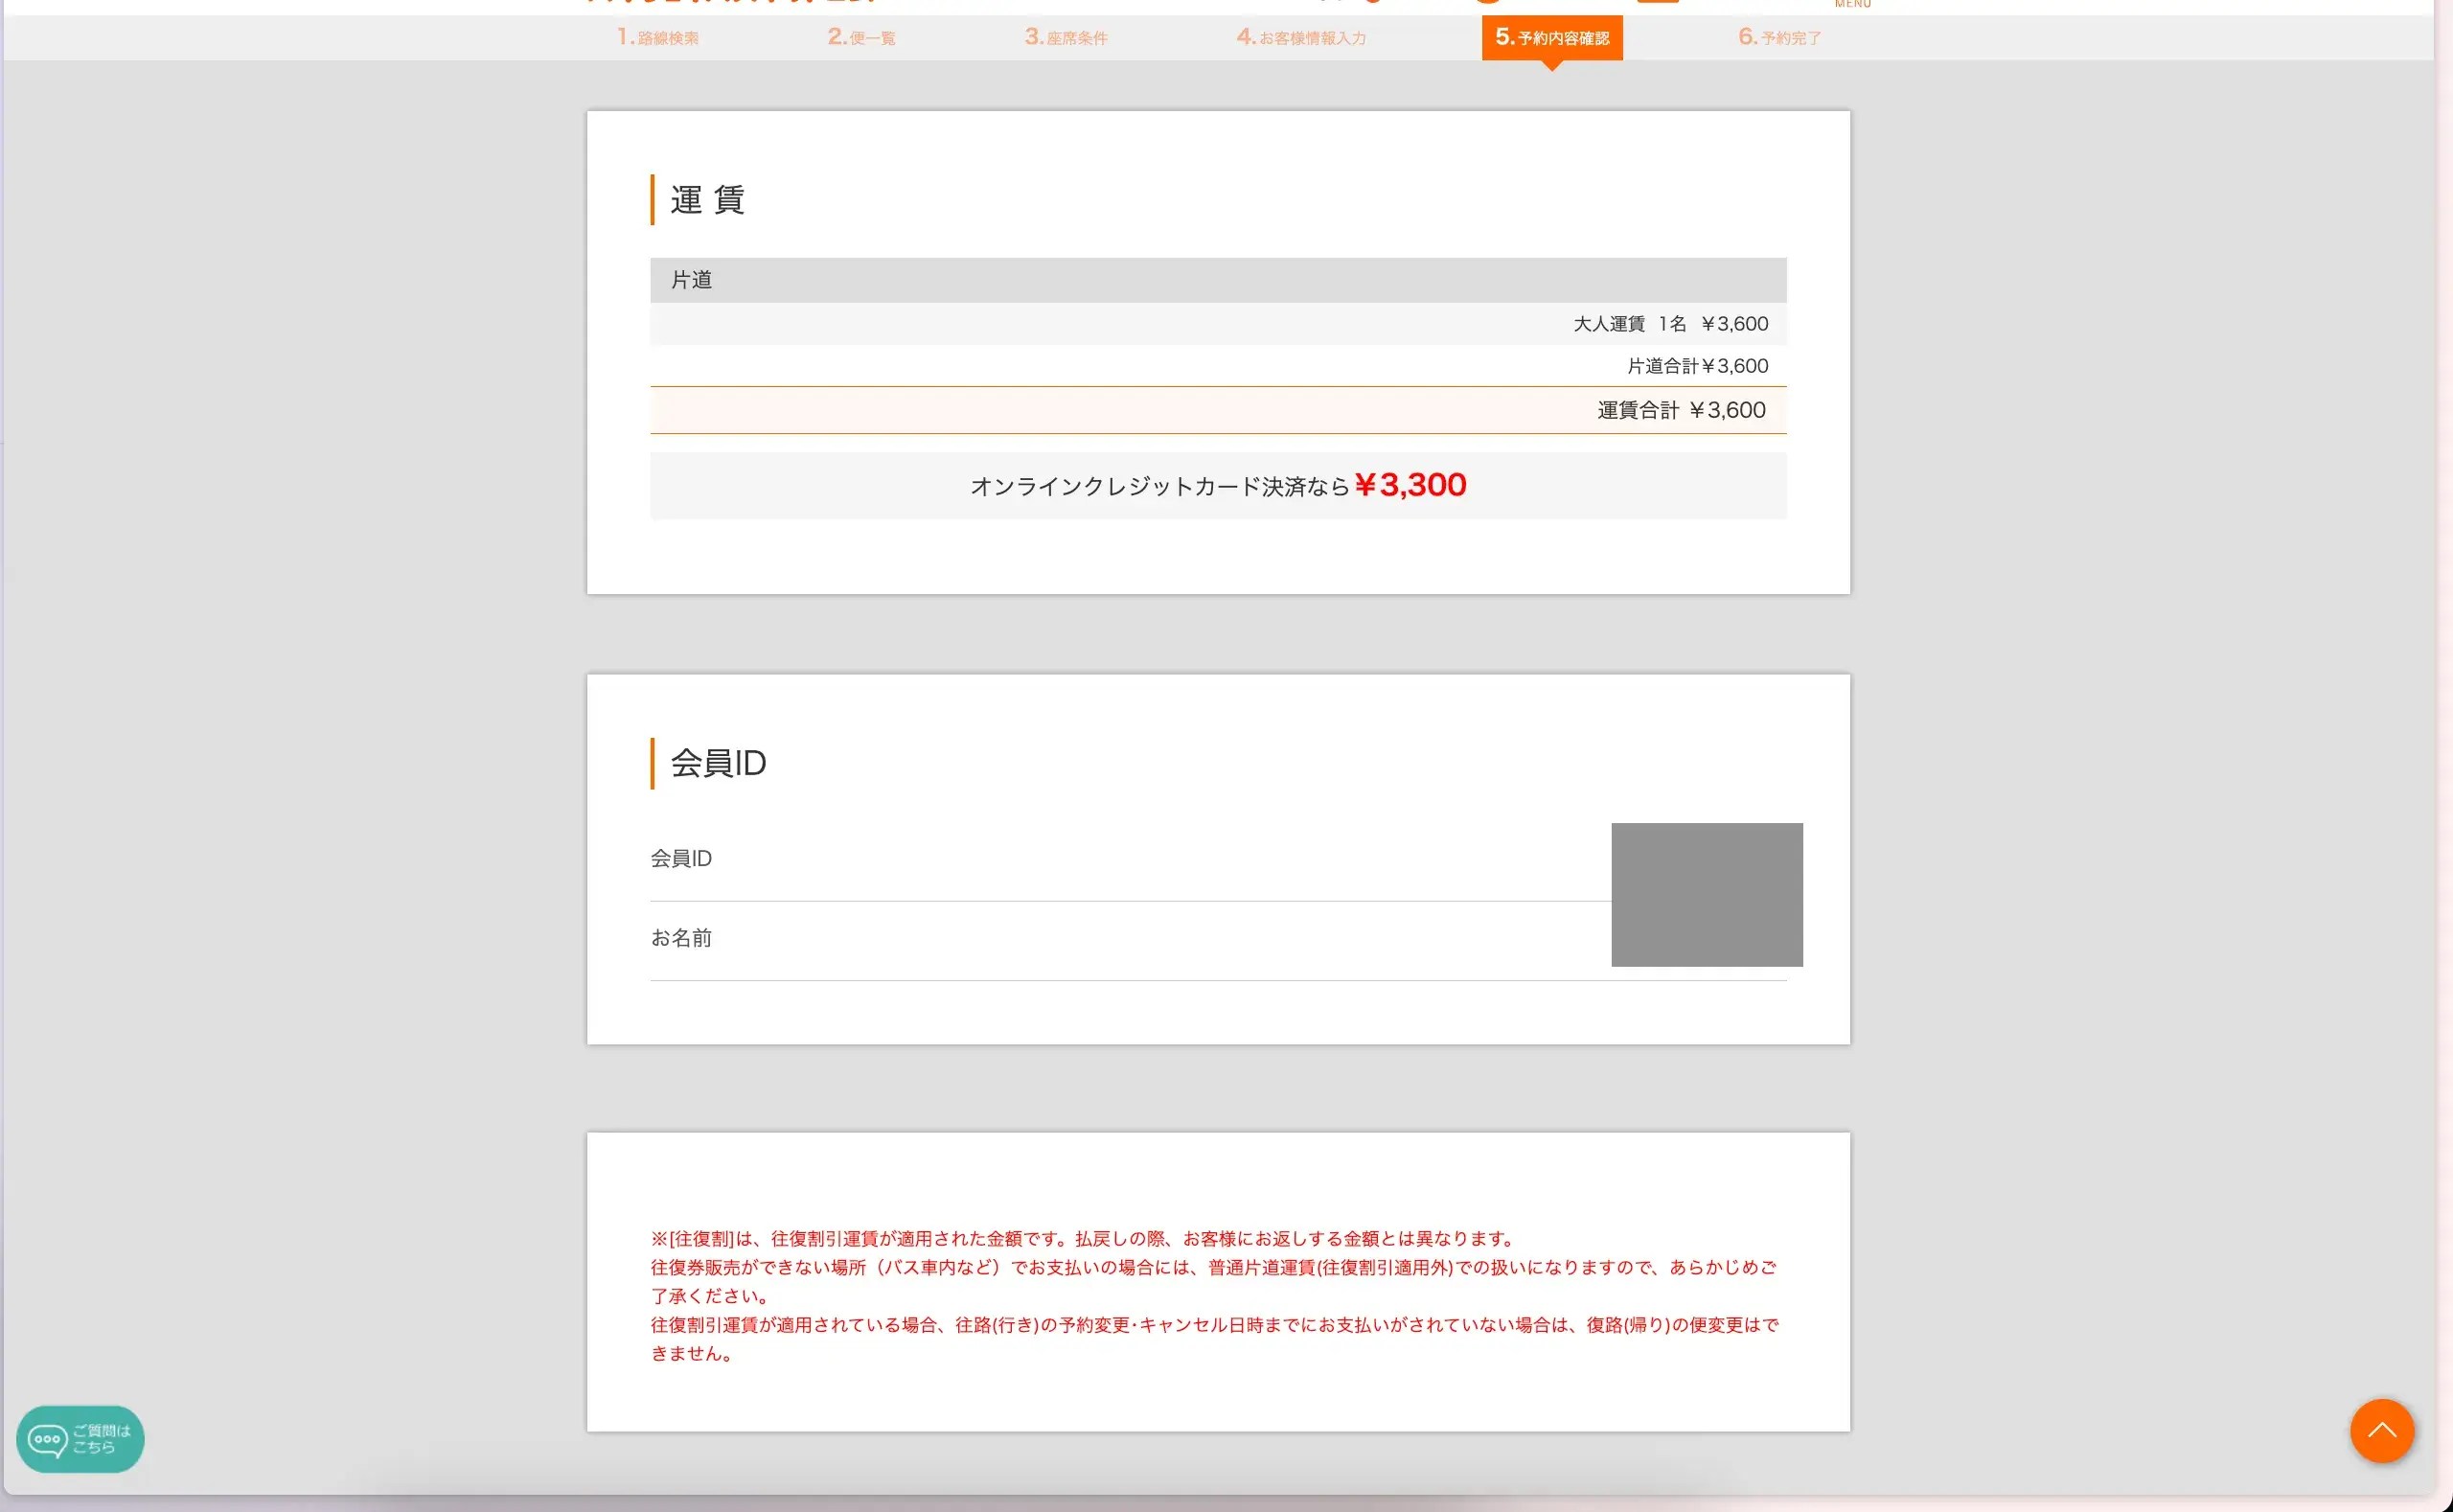
Task: Return to step 4 お客様情報入力
Action: click(x=1301, y=38)
